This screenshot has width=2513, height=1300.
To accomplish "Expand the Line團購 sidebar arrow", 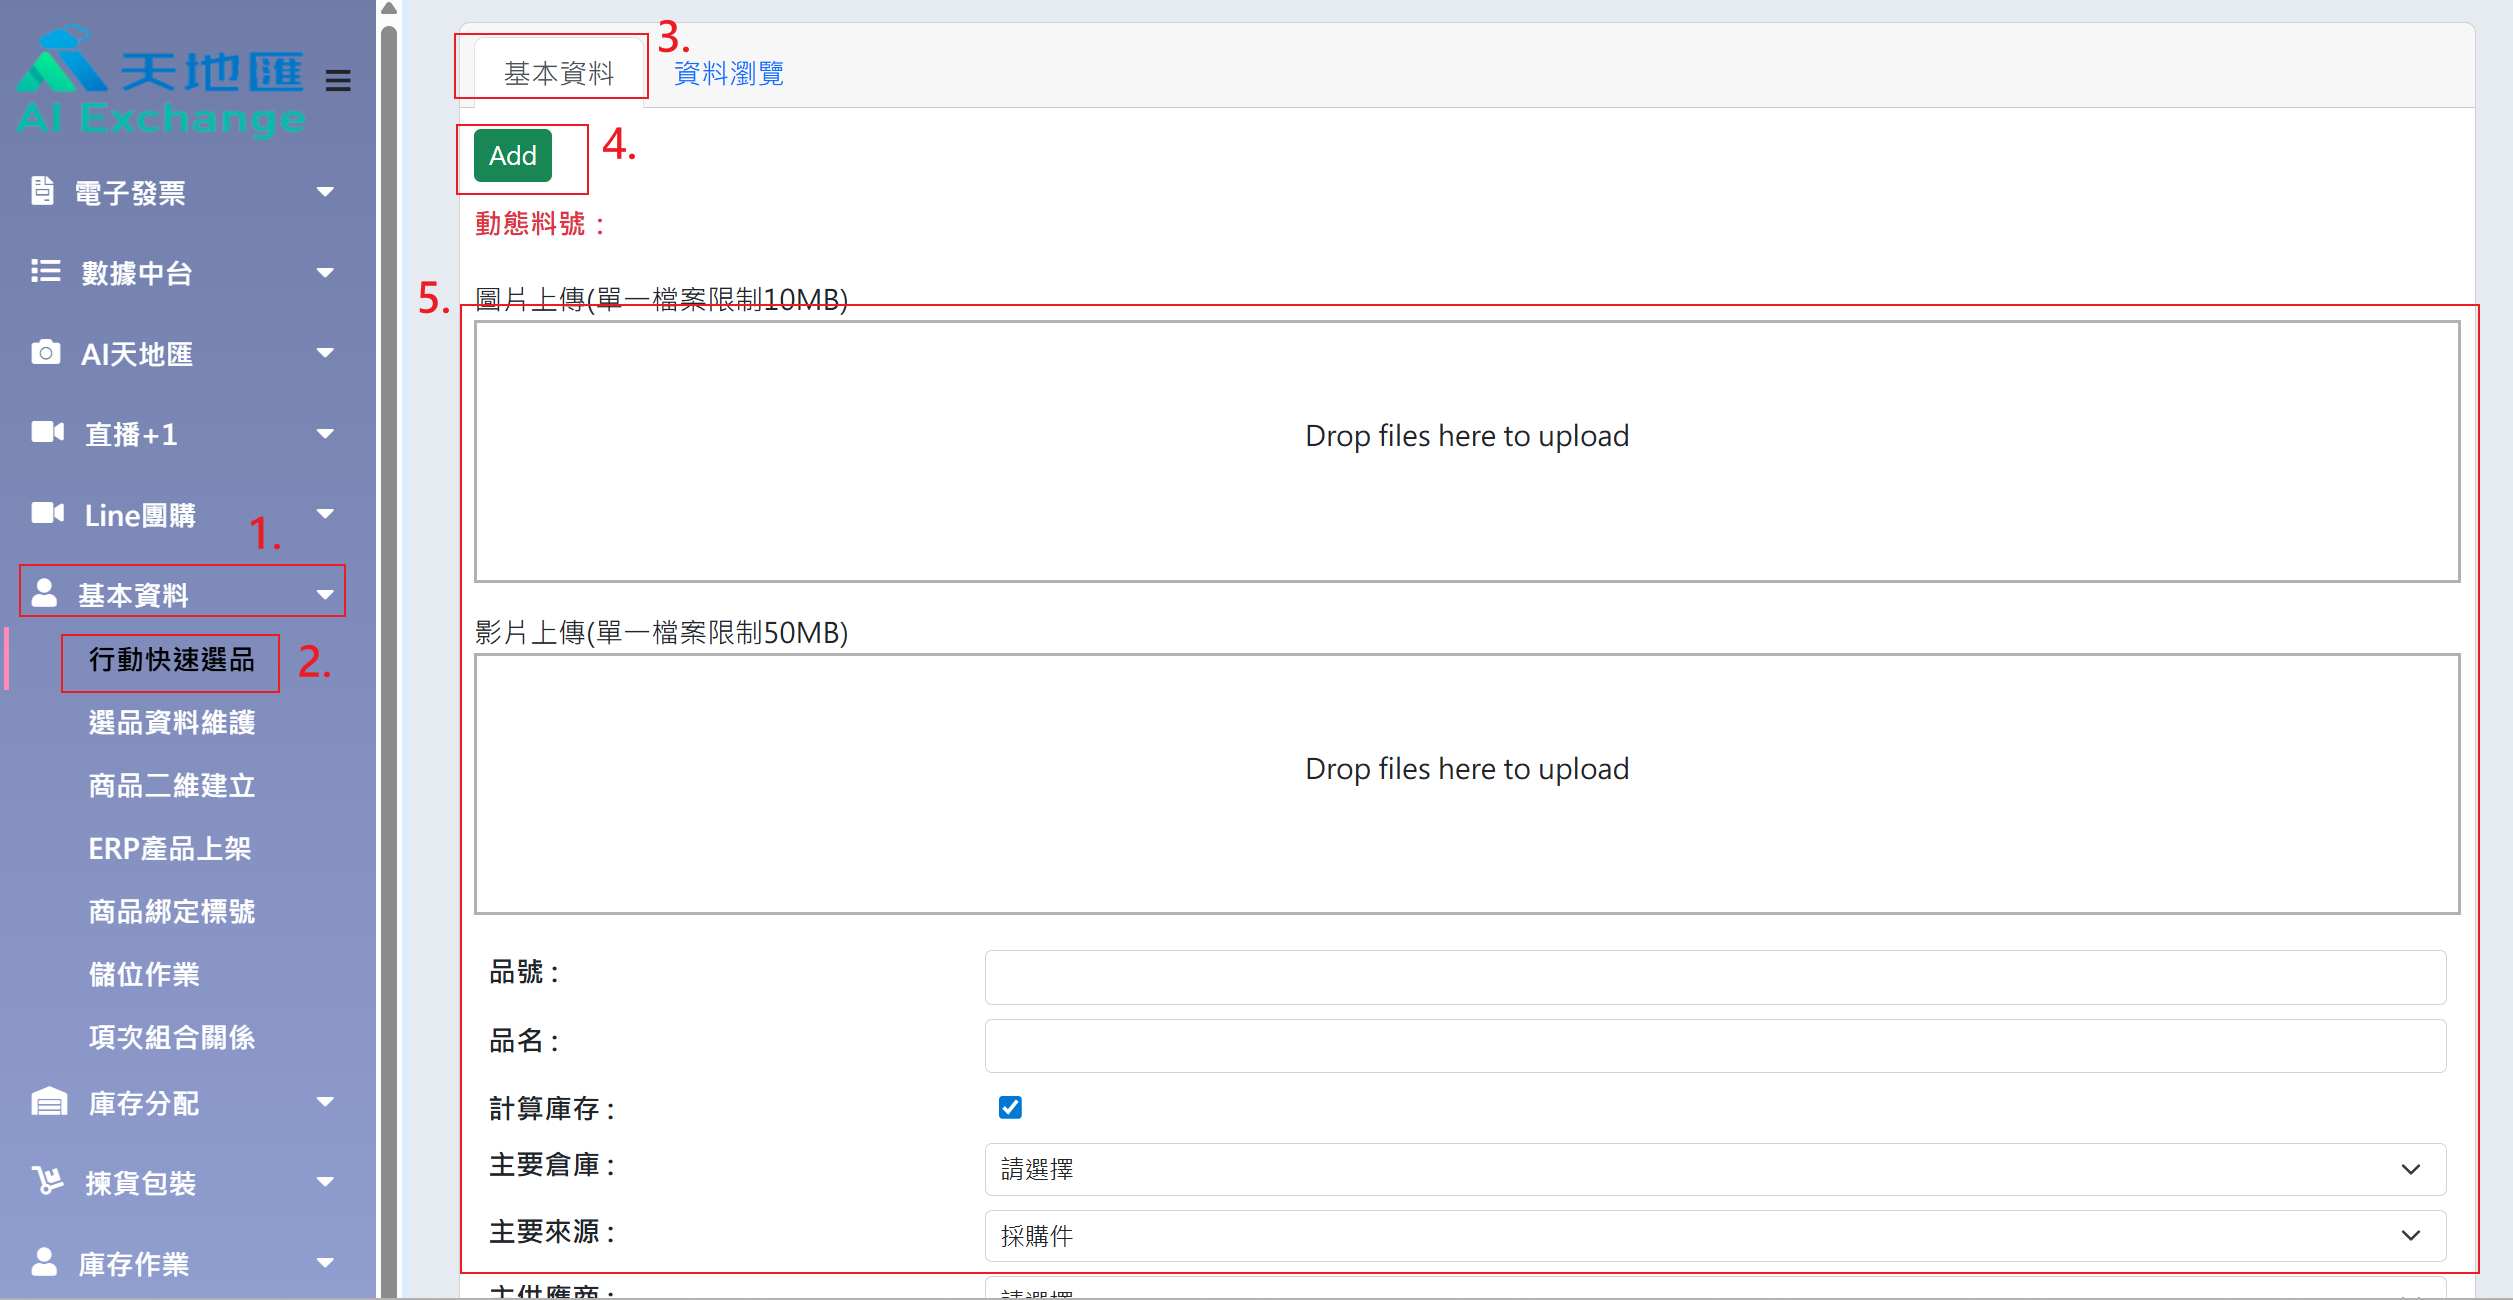I will click(x=325, y=514).
